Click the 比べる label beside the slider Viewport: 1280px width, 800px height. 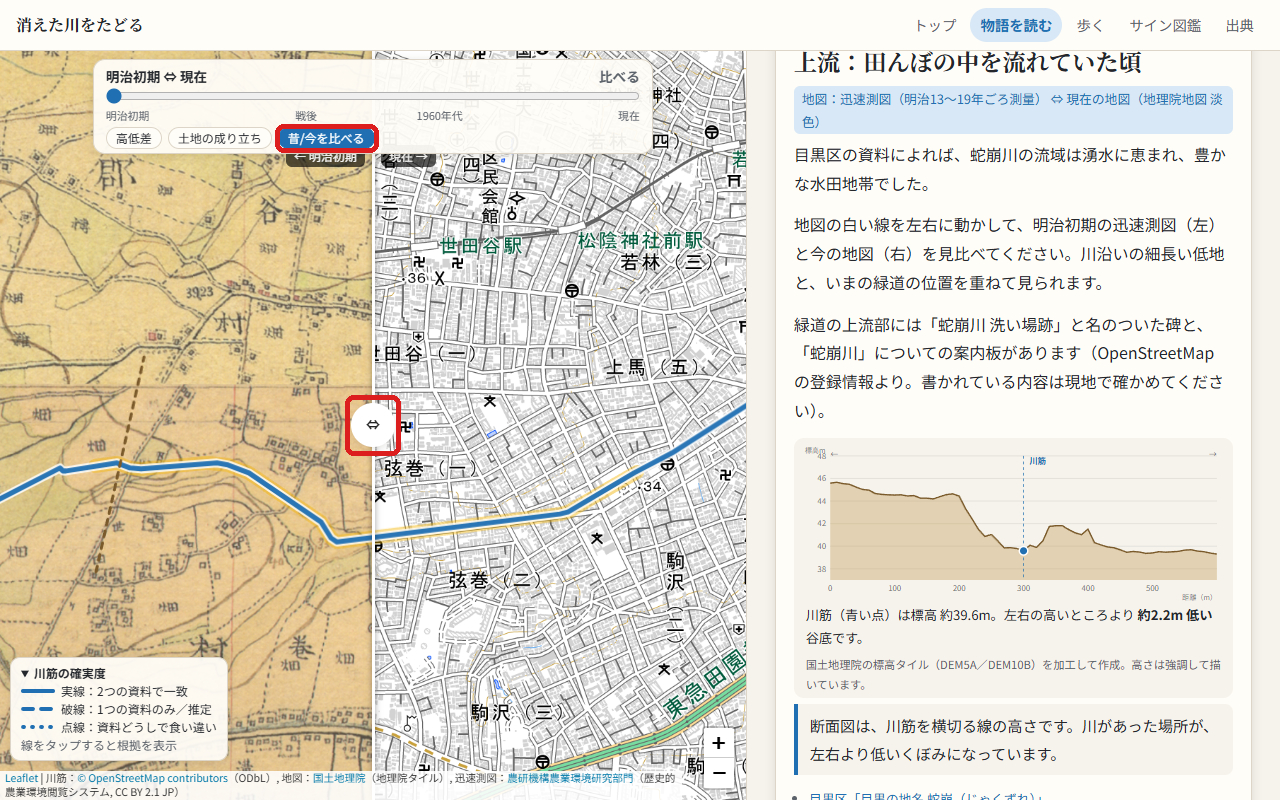click(619, 77)
